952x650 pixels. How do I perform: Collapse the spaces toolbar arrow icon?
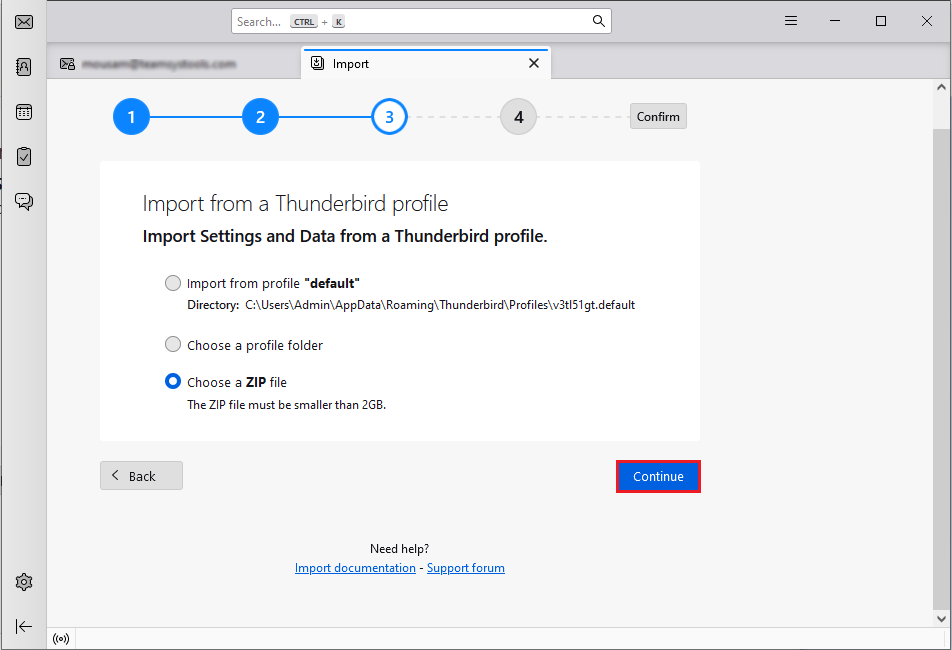[24, 626]
